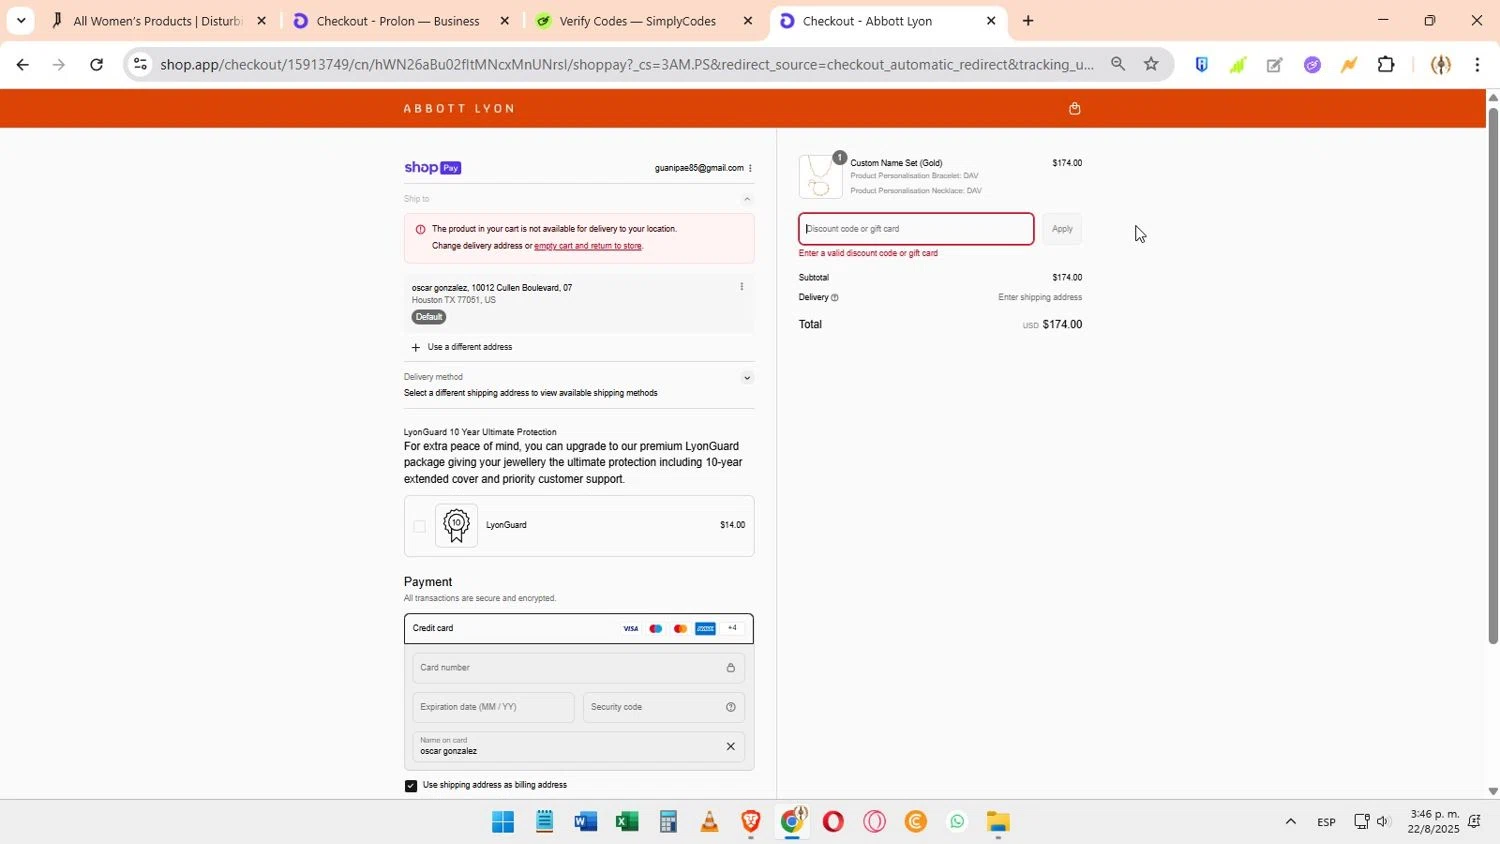Click the browser address bar URL
The width and height of the screenshot is (1500, 844).
point(626,65)
